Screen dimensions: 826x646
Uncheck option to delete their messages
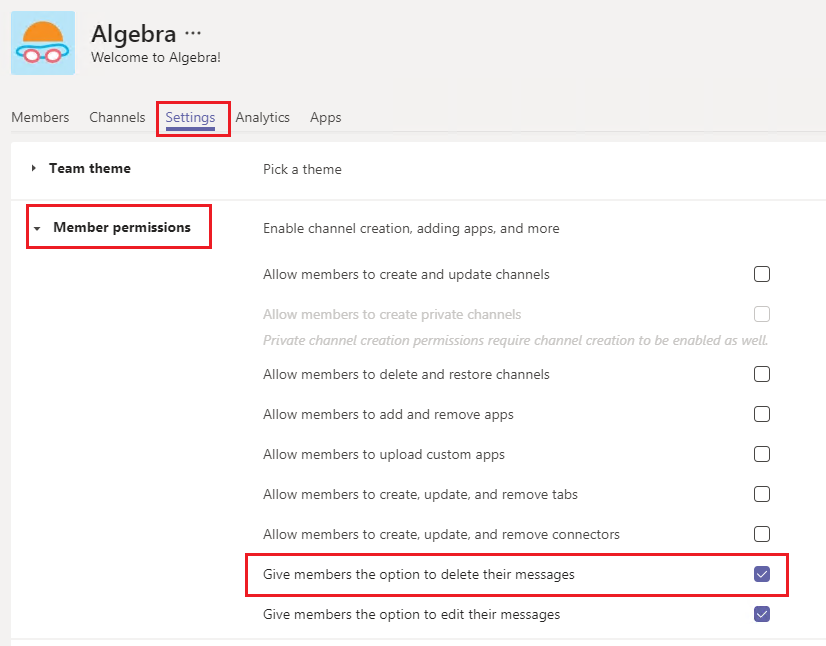pos(762,574)
